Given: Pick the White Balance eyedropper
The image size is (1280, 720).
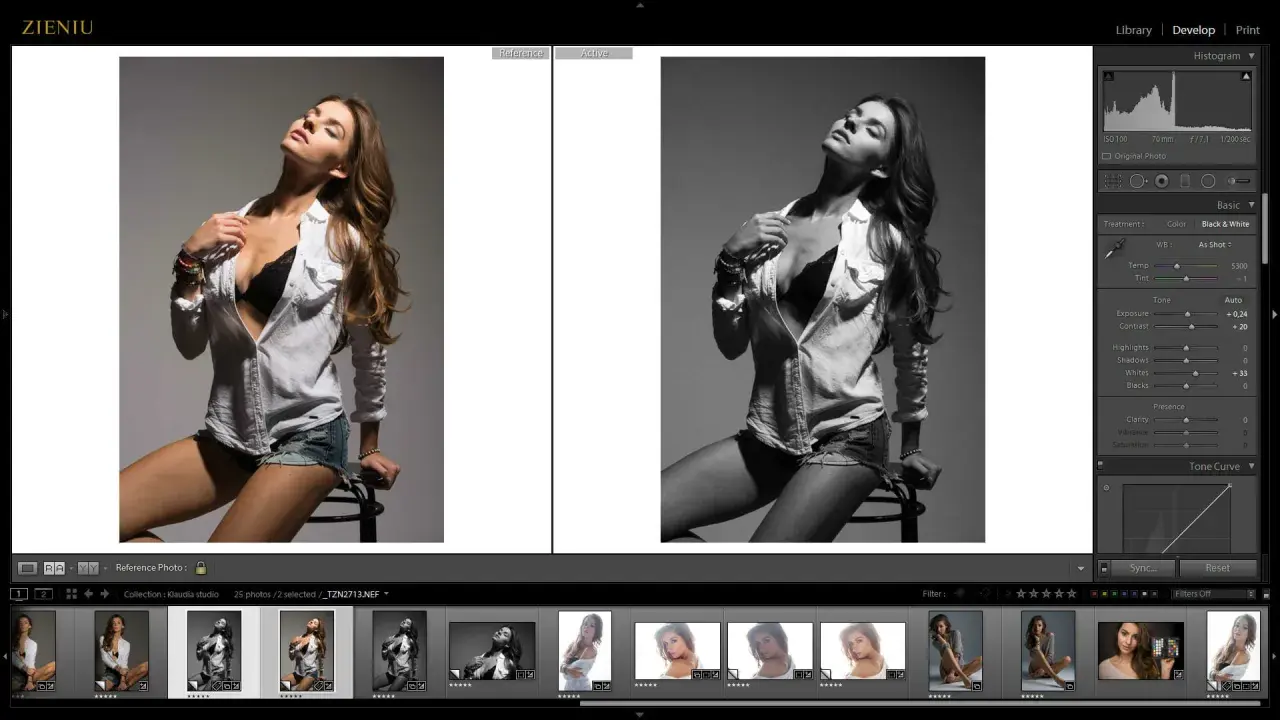Looking at the screenshot, I should pyautogui.click(x=1114, y=250).
